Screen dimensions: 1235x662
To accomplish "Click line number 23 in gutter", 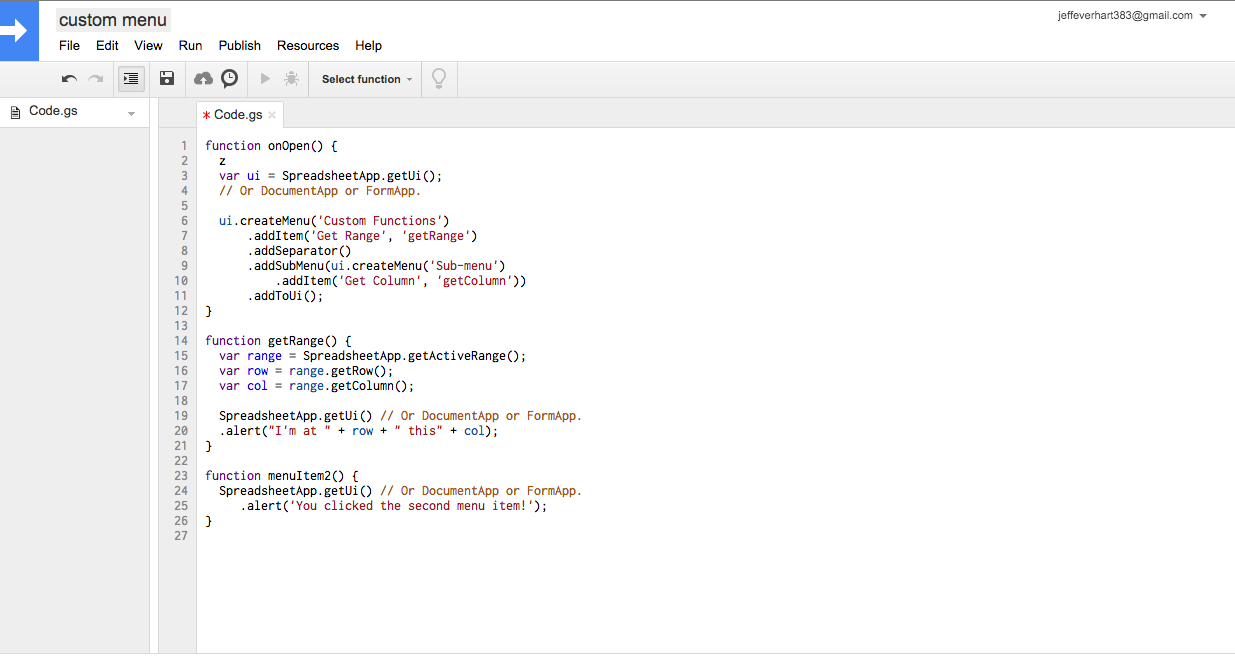I will [181, 476].
